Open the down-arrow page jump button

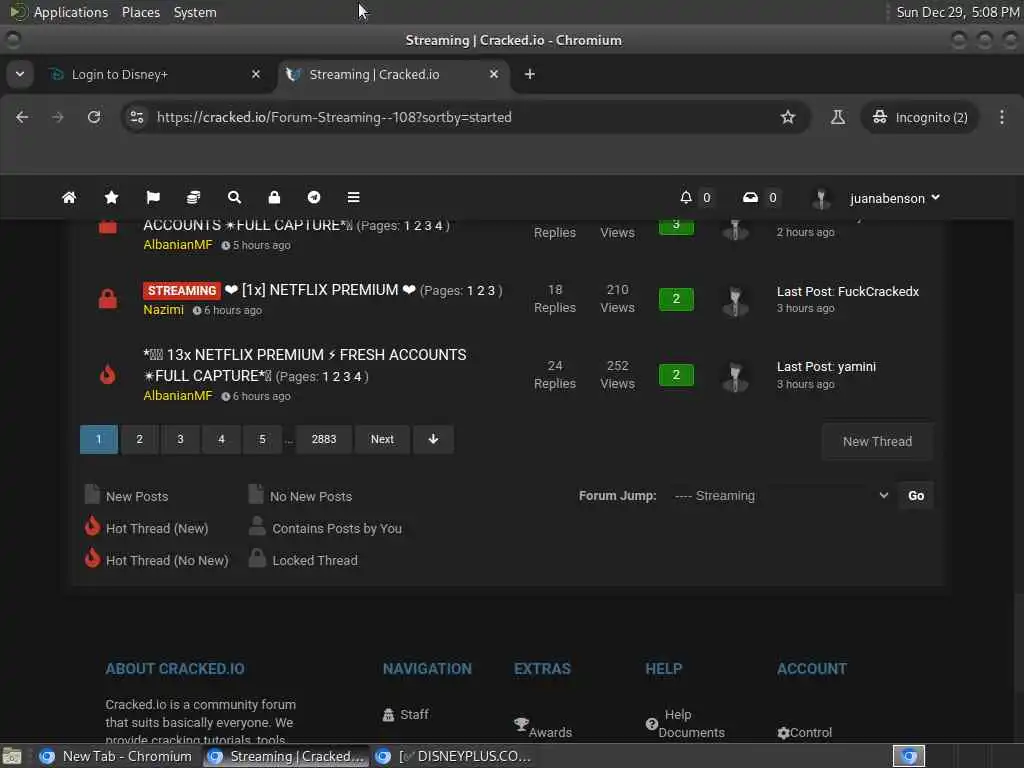[x=433, y=439]
